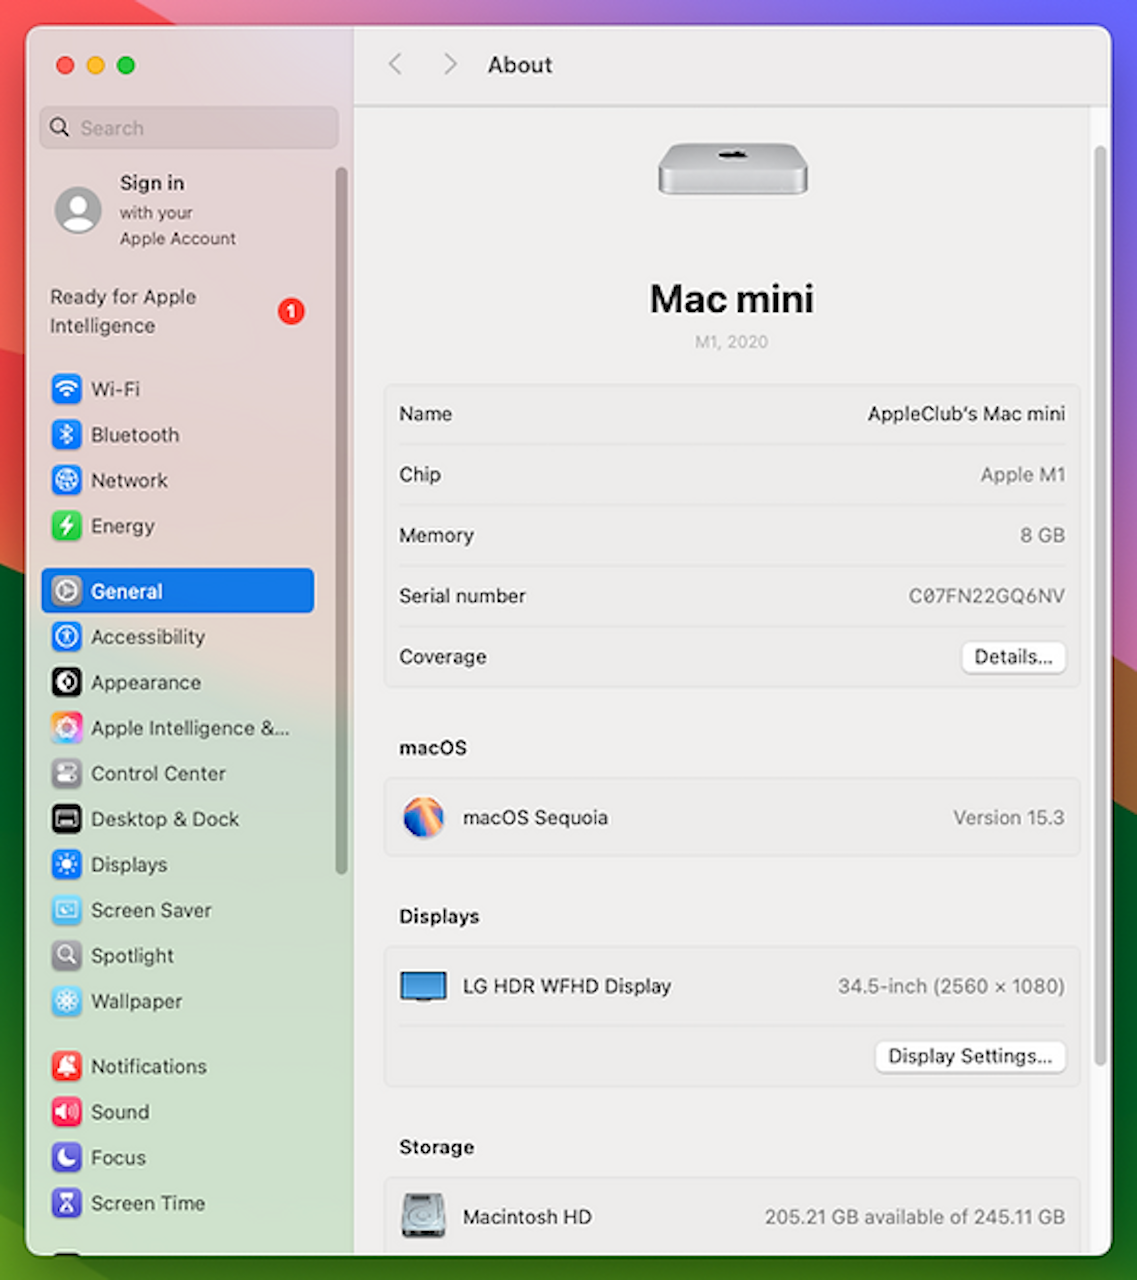Image resolution: width=1137 pixels, height=1280 pixels.
Task: Open Desktop & Dock settings
Action: [178, 819]
